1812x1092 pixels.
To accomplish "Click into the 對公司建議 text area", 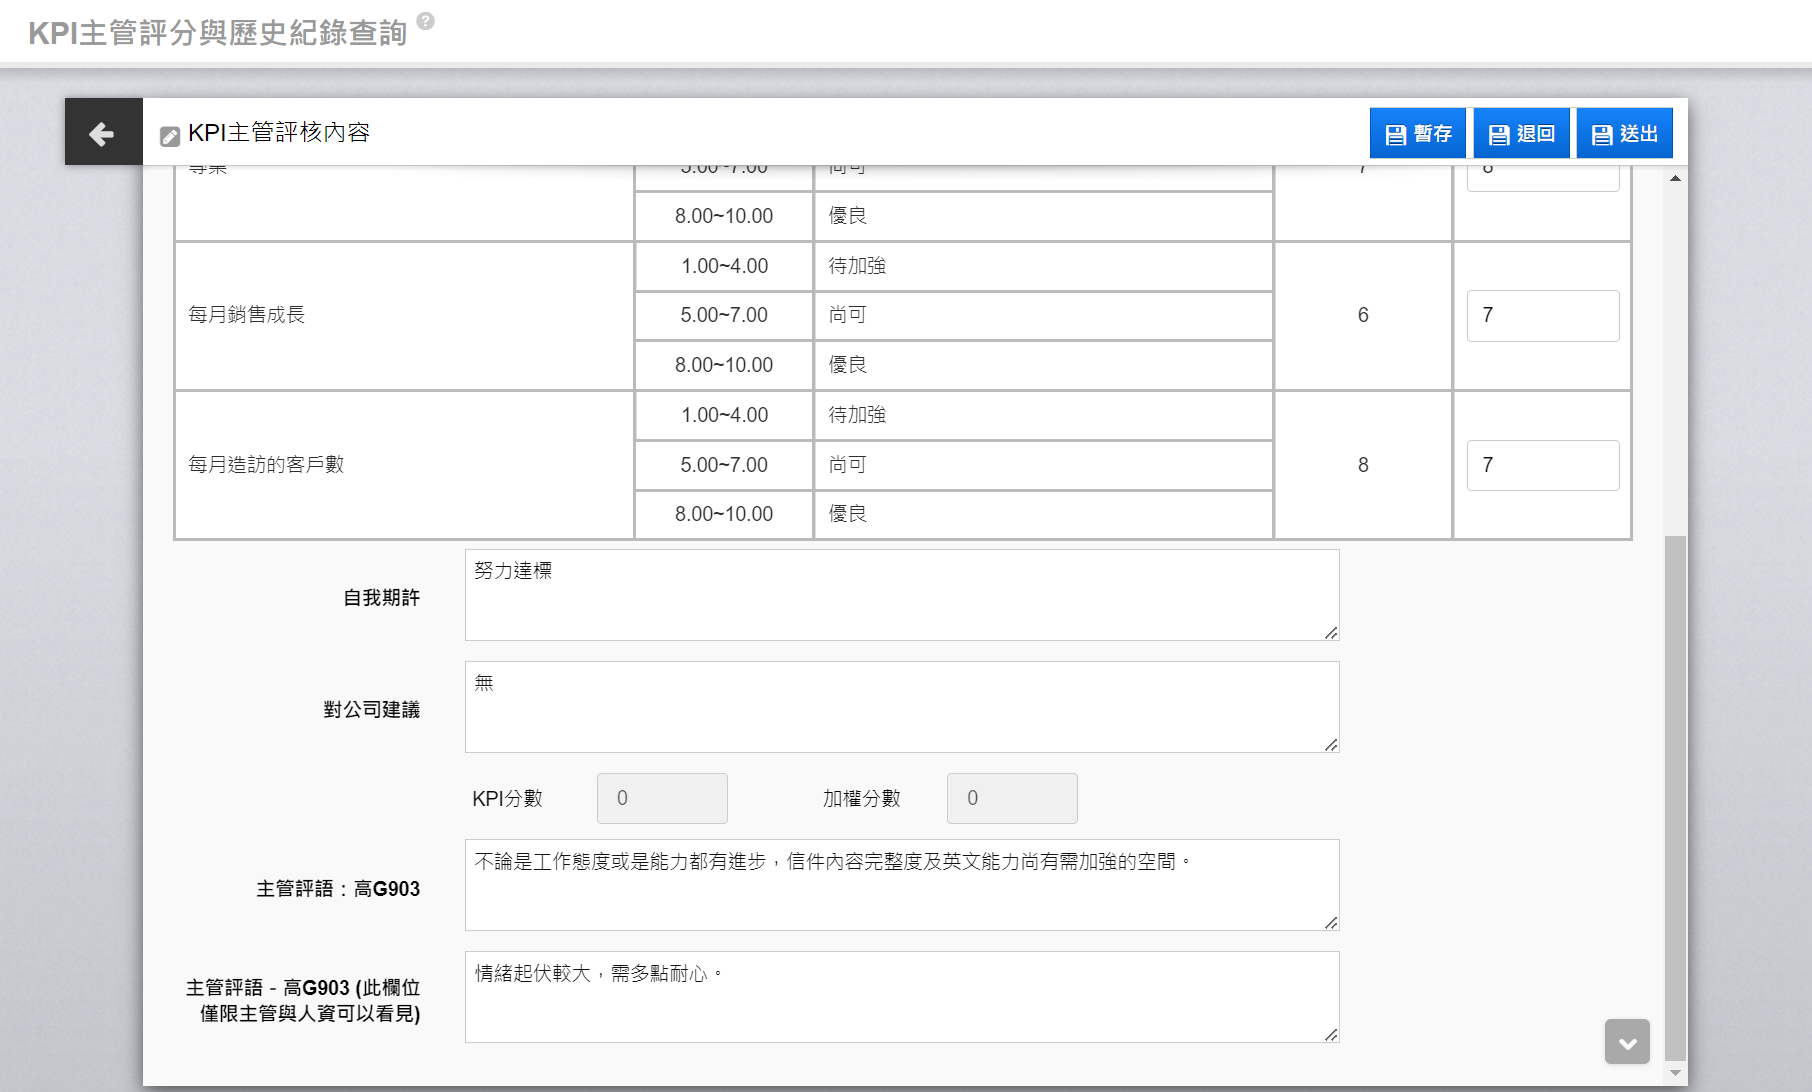I will (900, 707).
